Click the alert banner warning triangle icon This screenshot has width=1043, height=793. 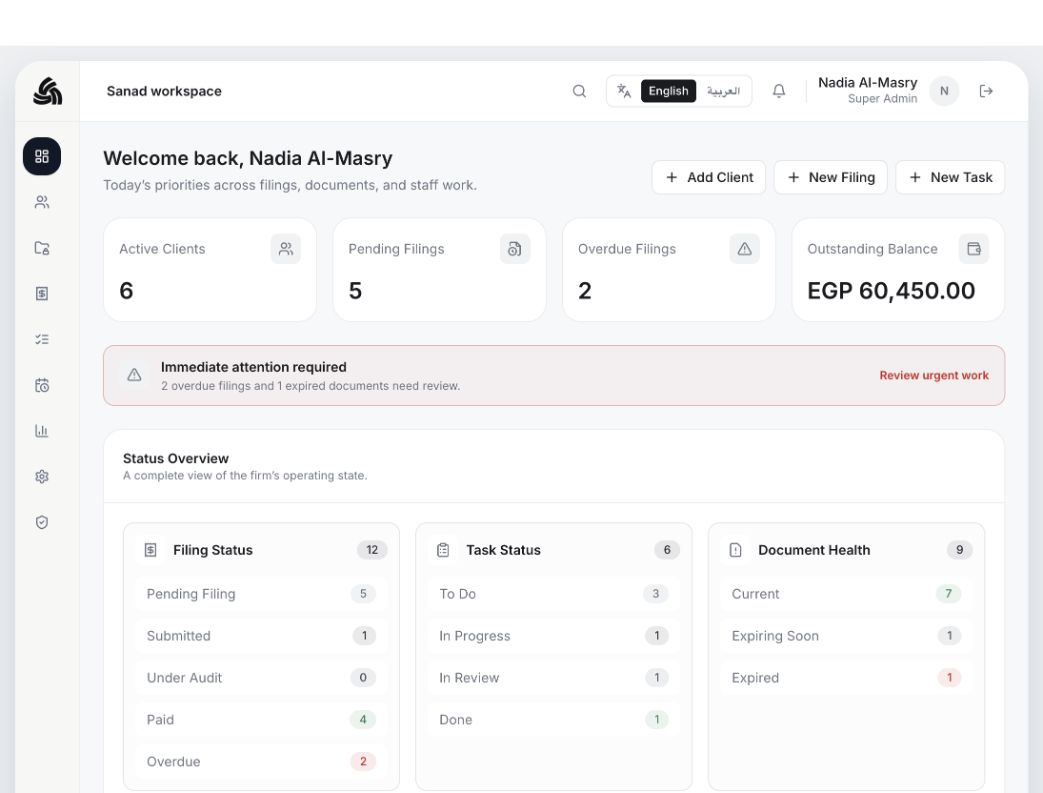point(134,375)
